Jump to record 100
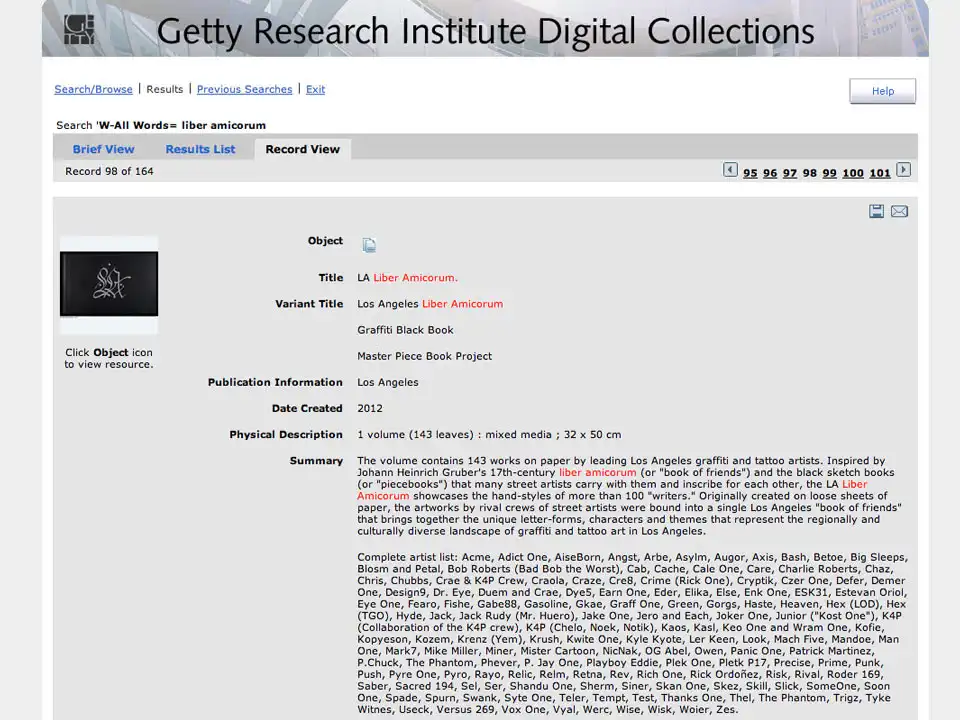Viewport: 960px width, 720px height. (853, 172)
